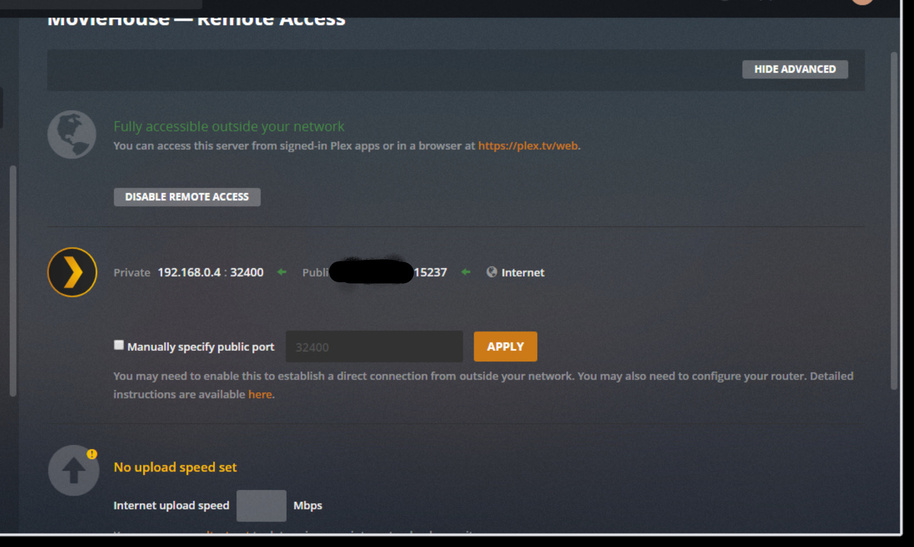The width and height of the screenshot is (914, 547).
Task: Click the private address 192.168.0.4 : 32400
Action: click(210, 272)
